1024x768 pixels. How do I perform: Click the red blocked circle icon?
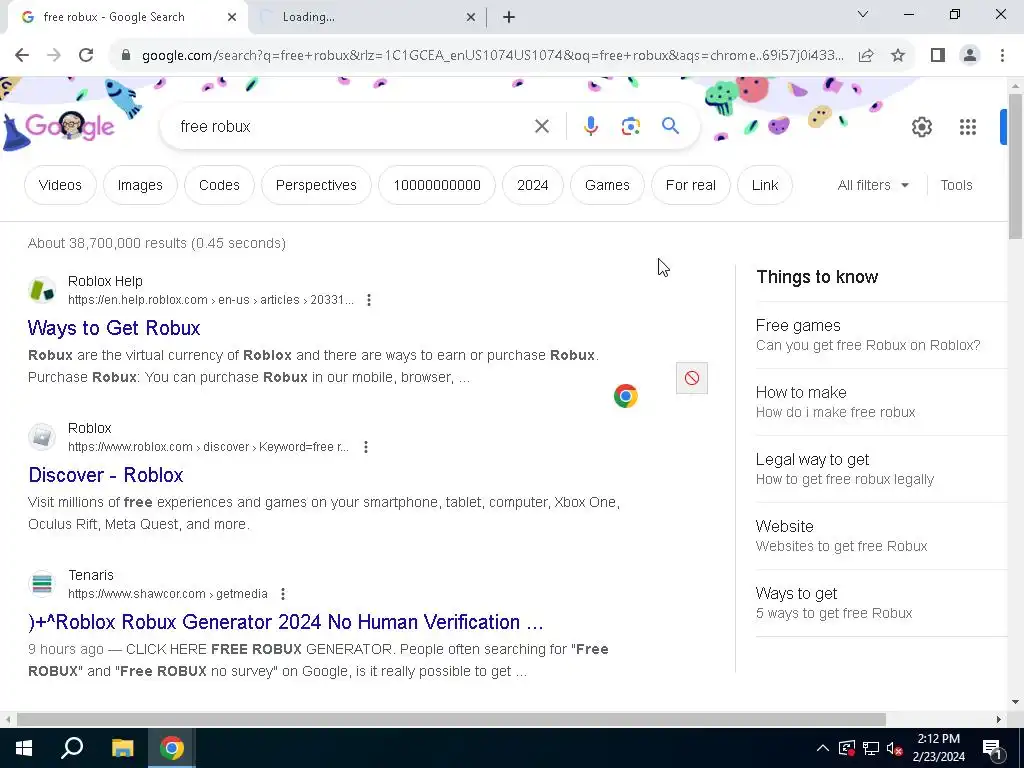(x=692, y=378)
